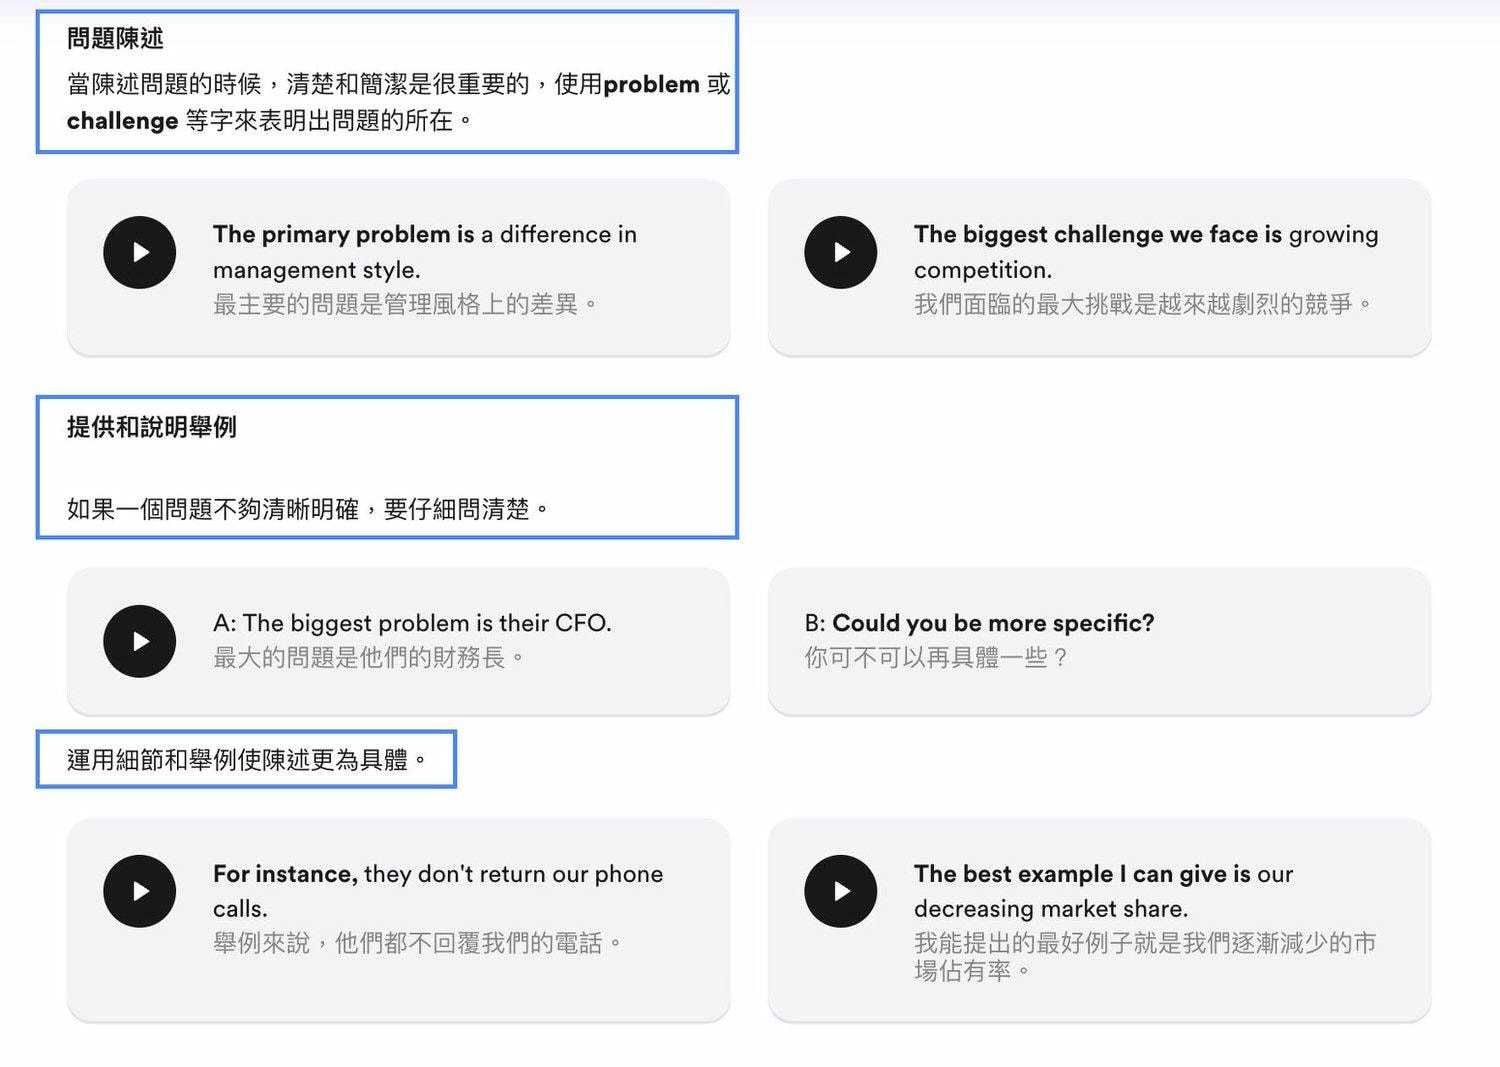Click the translation 你可不可以再具體一些？

click(936, 657)
